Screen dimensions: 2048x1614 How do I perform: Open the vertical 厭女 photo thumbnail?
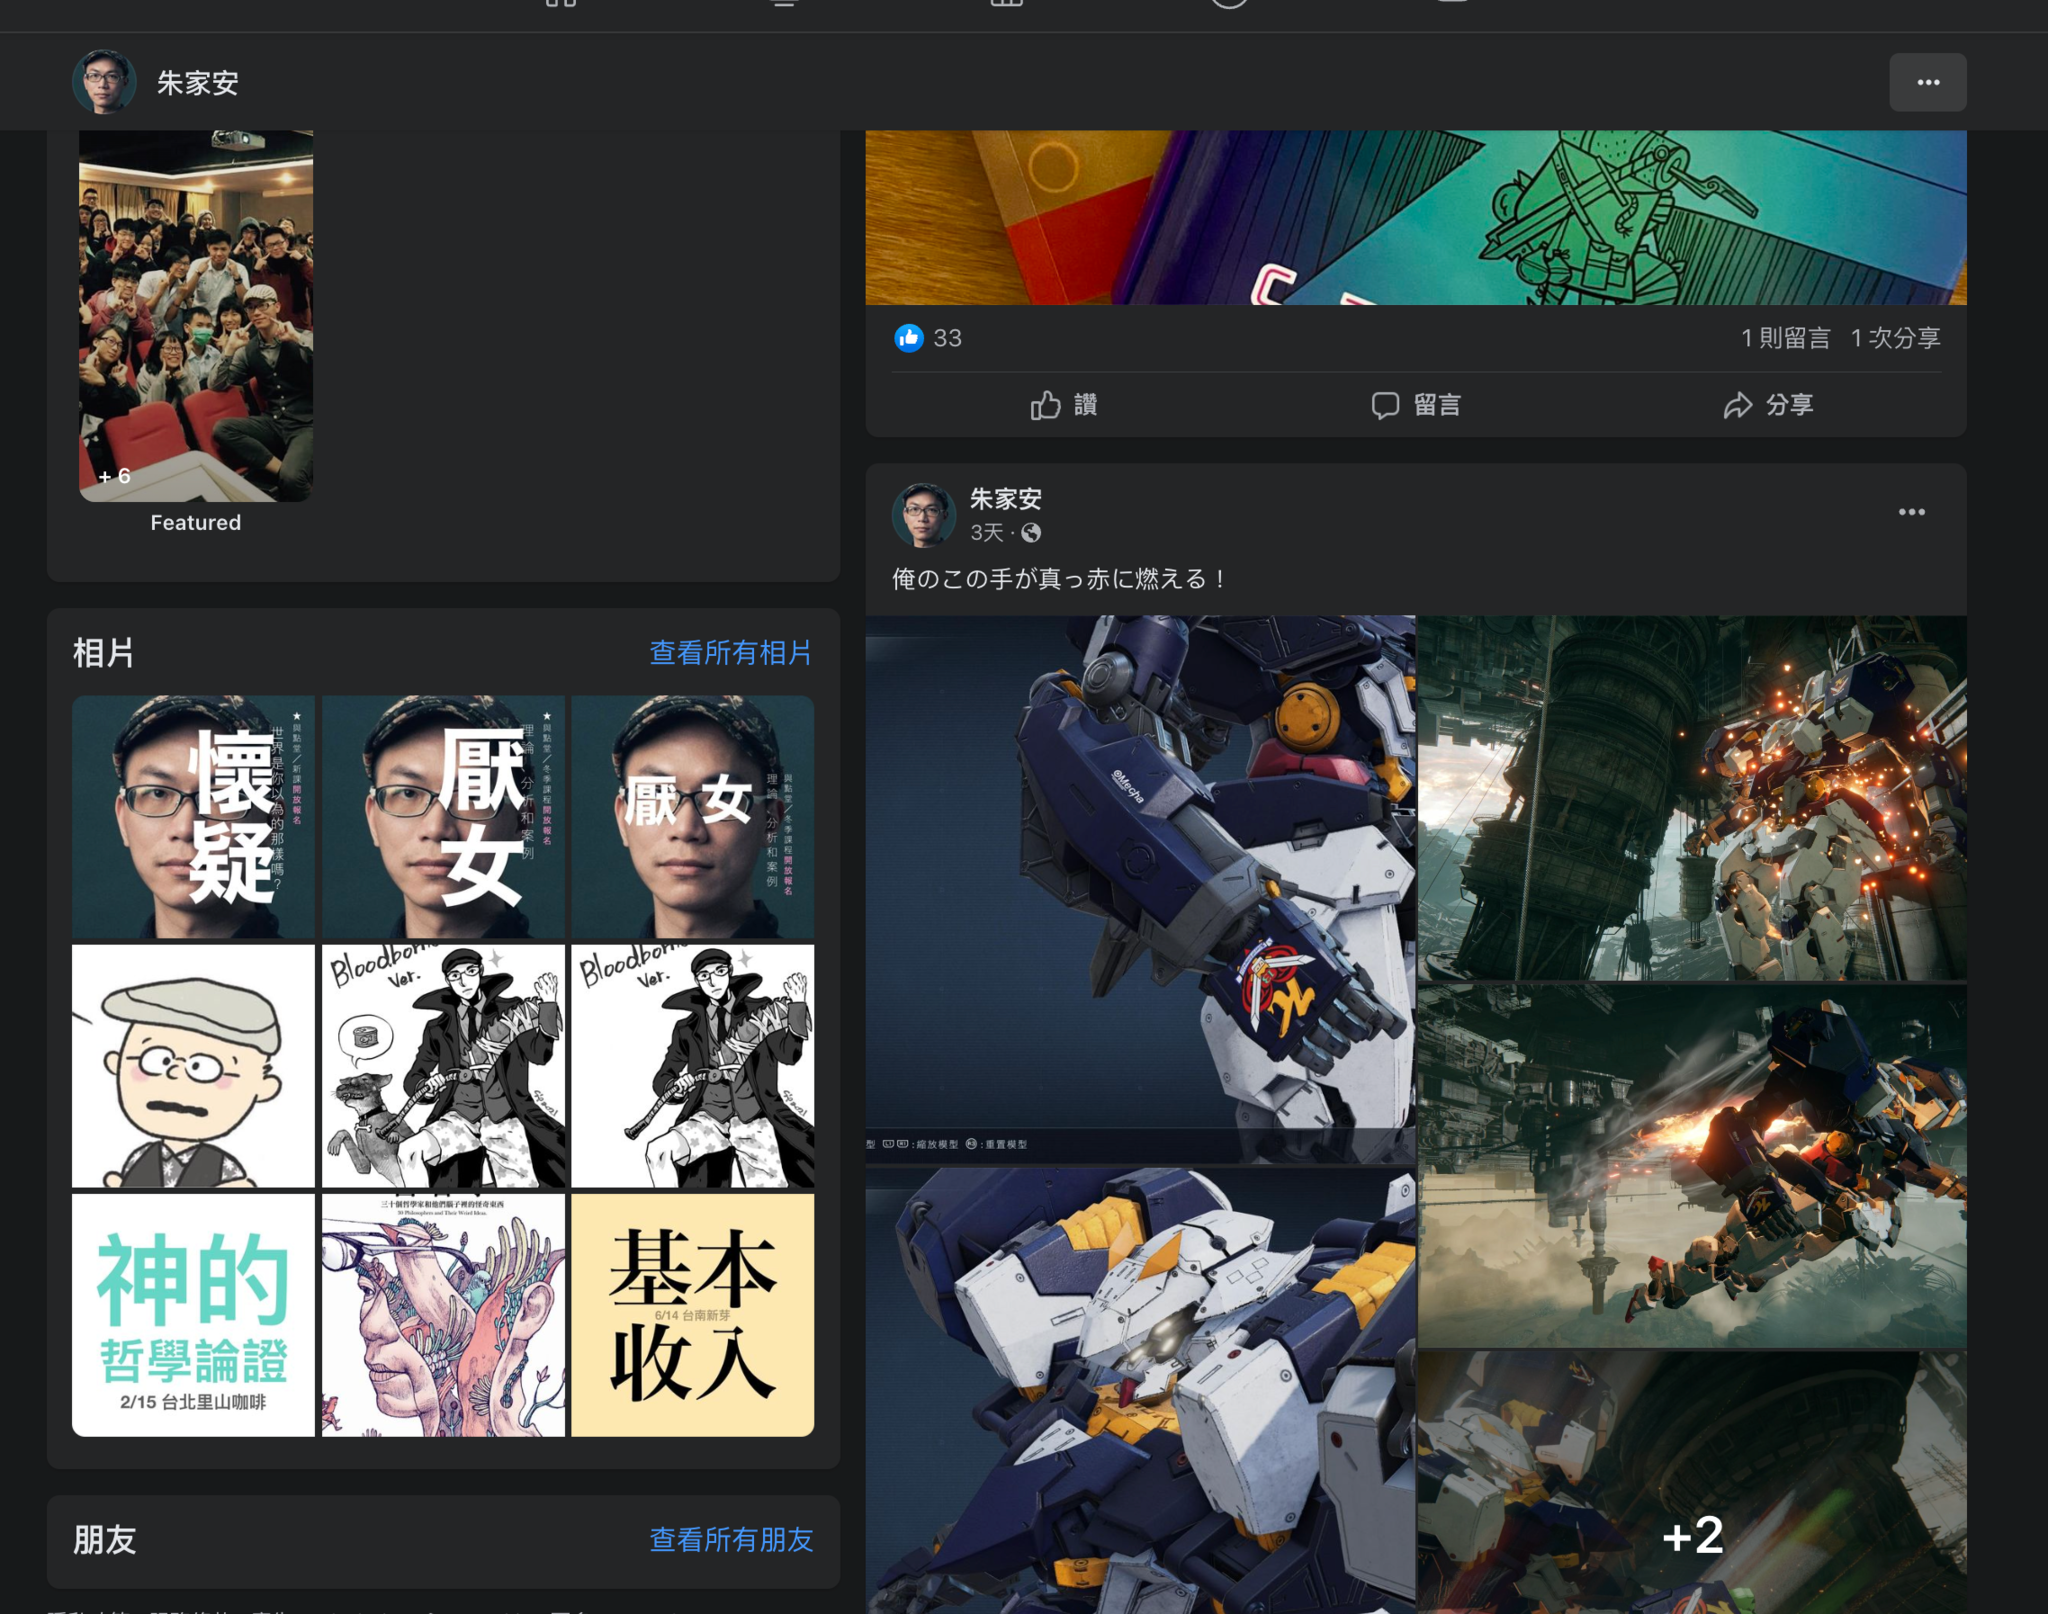point(443,817)
